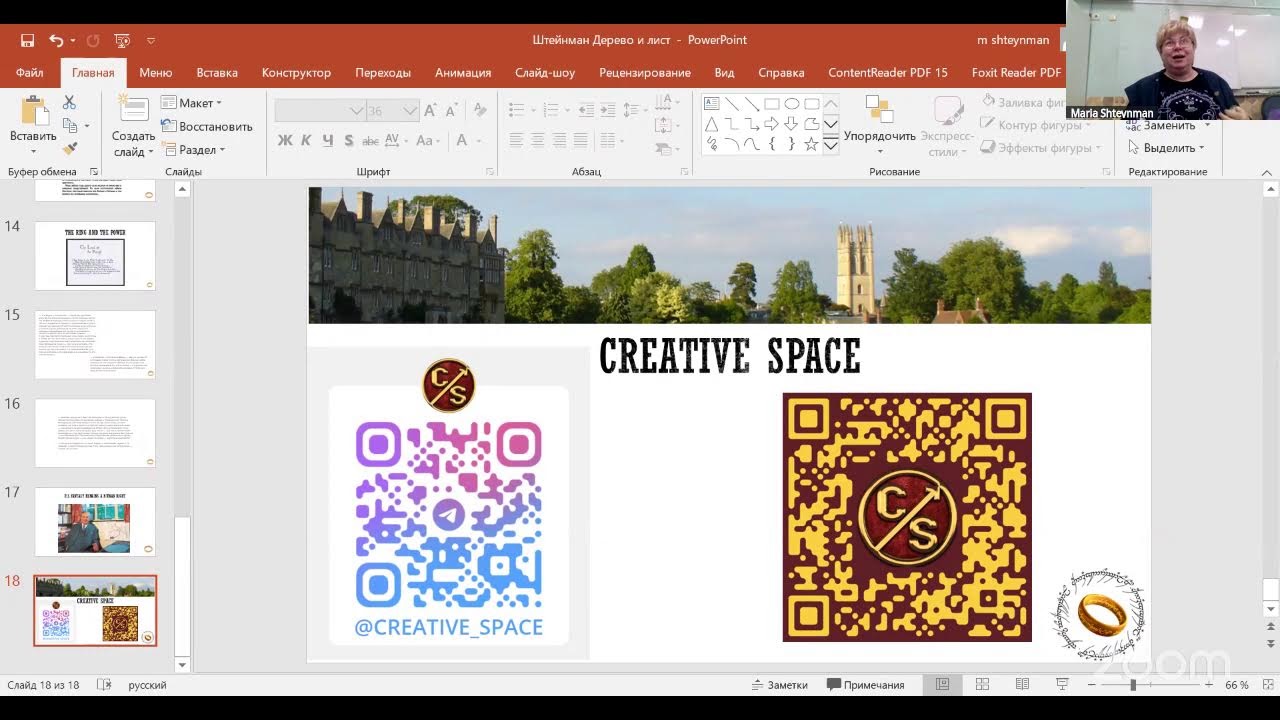The height and width of the screenshot is (720, 1280).
Task: Open Notes pane via Заметки
Action: coord(779,685)
